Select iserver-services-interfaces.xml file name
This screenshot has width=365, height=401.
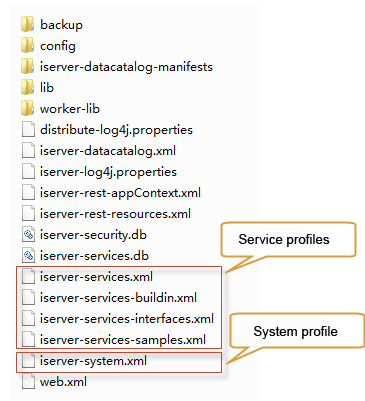[127, 319]
